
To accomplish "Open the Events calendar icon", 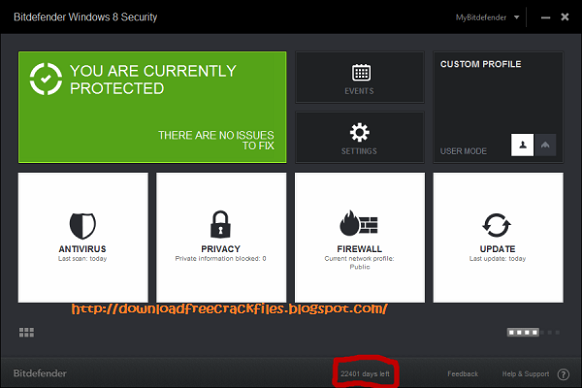I will (361, 72).
